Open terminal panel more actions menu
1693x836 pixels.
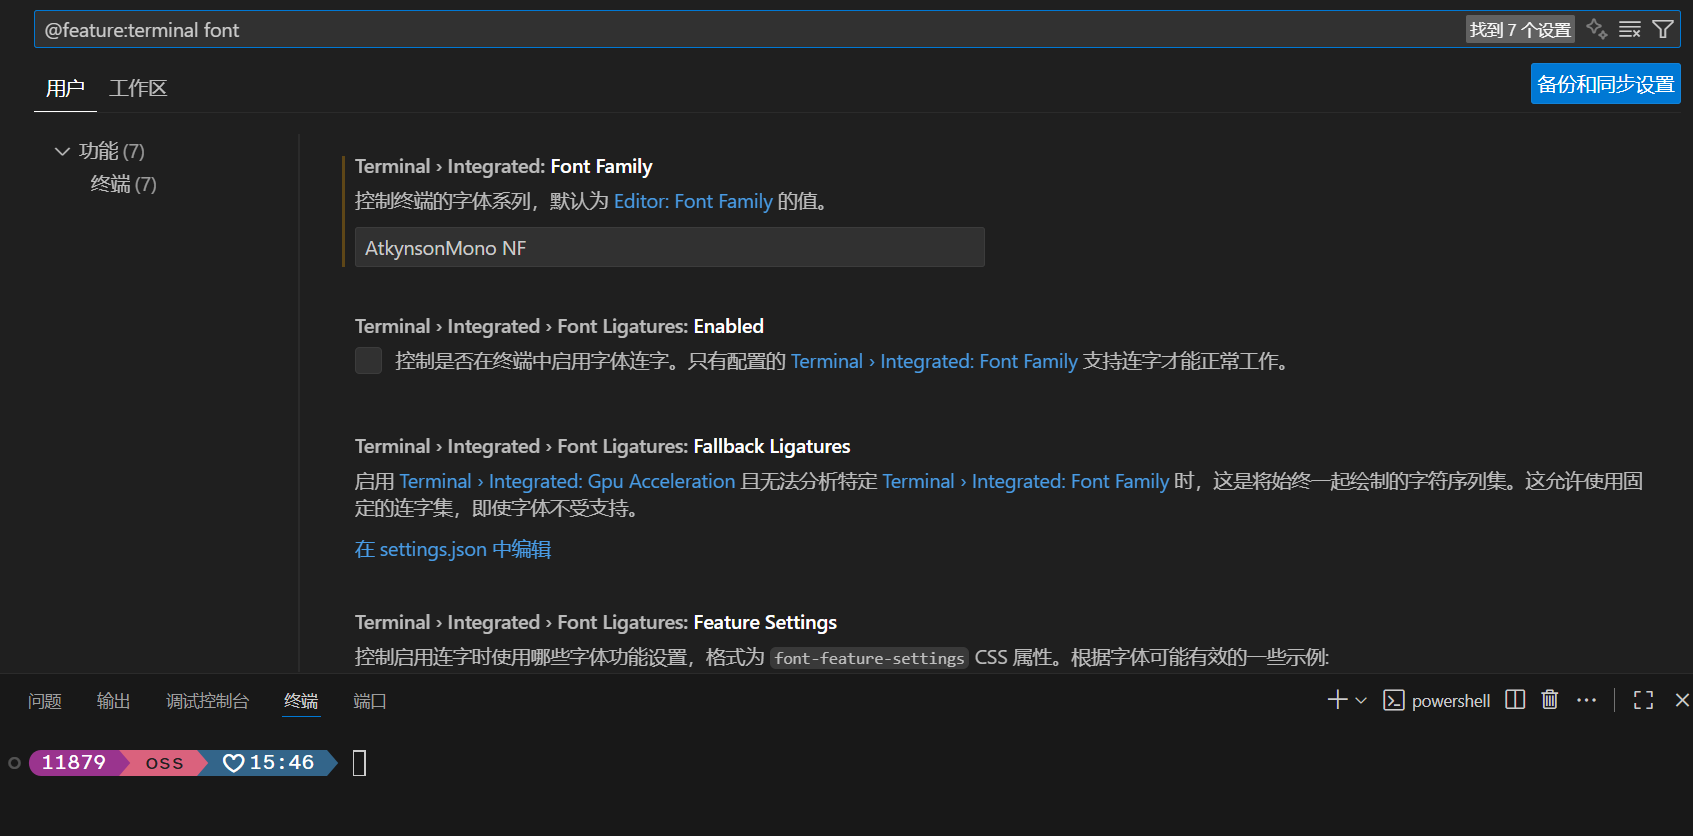(x=1586, y=700)
